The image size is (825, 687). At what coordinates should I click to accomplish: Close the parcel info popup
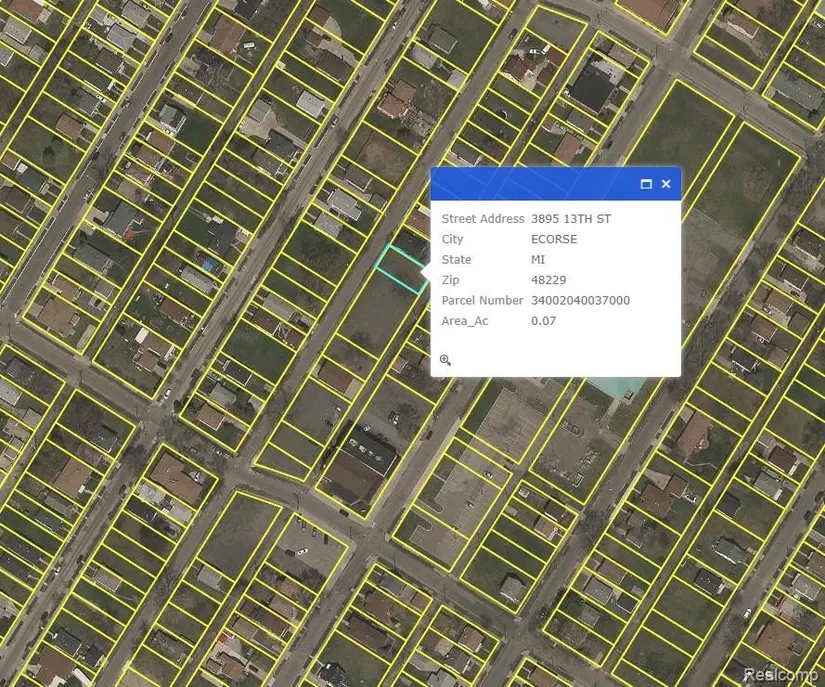pyautogui.click(x=666, y=184)
